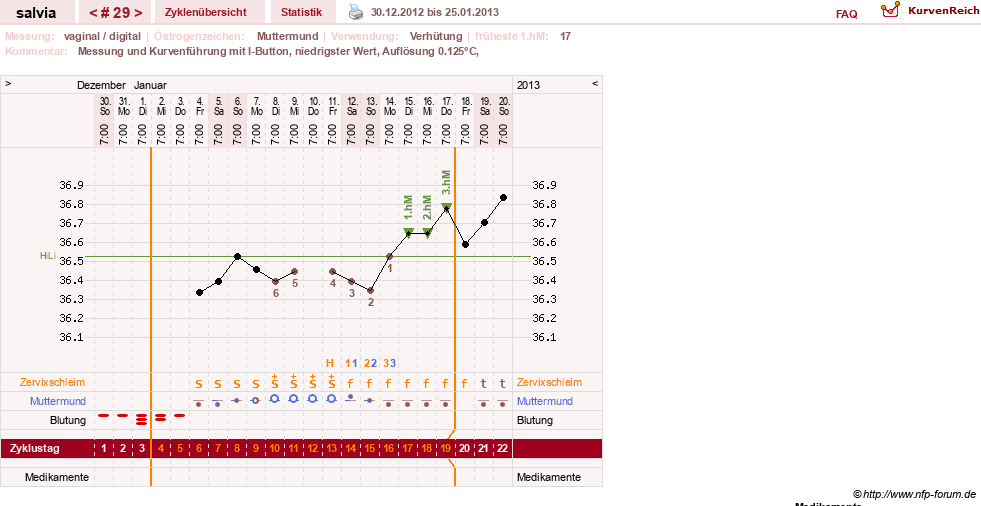Image resolution: width=981 pixels, height=506 pixels.
Task: Select the cycle number # 29 navigator
Action: point(115,12)
